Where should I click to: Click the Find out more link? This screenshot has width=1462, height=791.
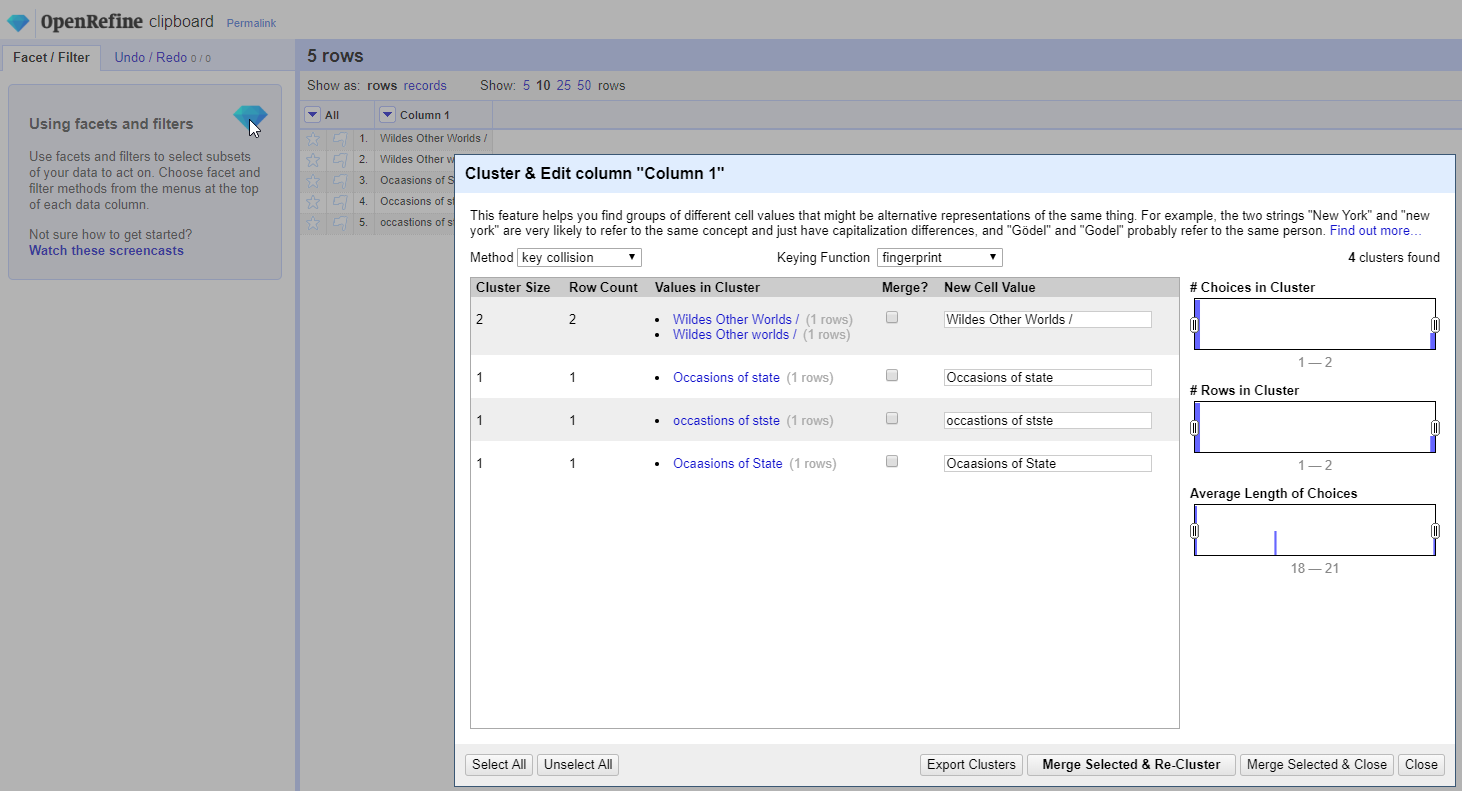click(1374, 231)
